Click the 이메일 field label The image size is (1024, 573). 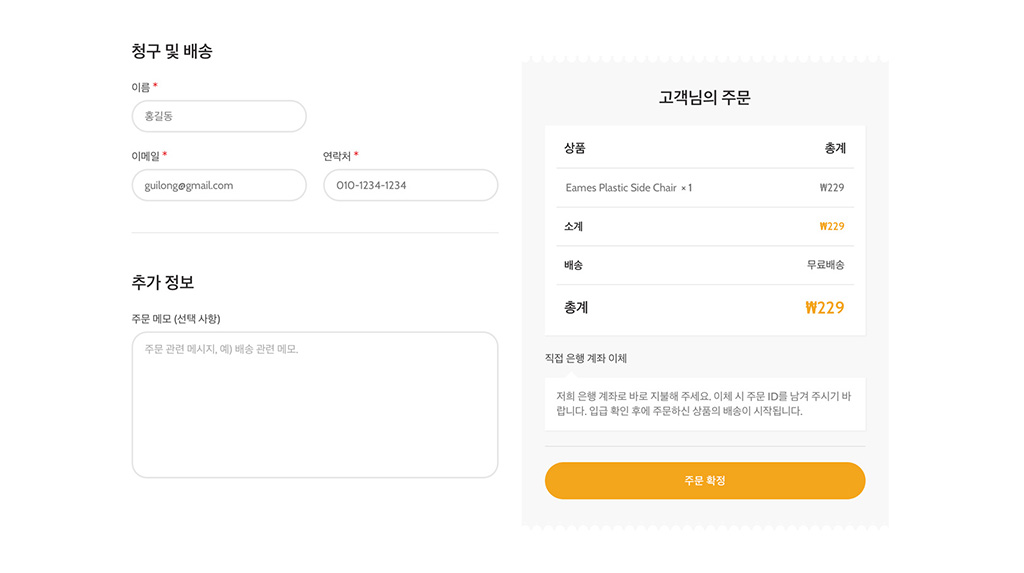[146, 156]
